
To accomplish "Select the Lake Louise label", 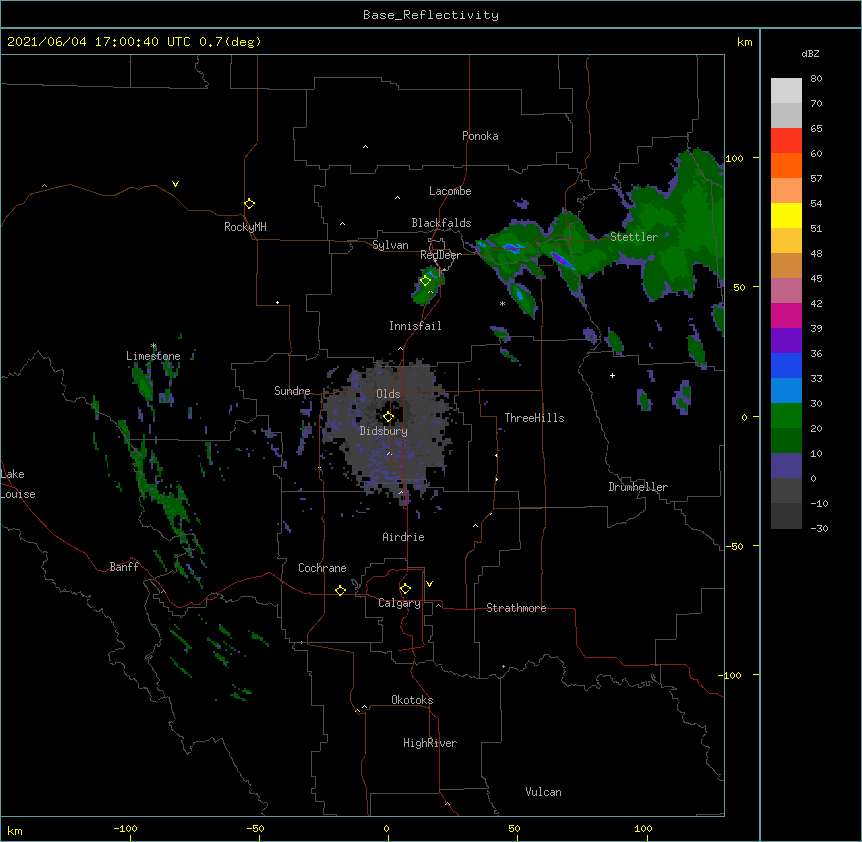I will [18, 484].
